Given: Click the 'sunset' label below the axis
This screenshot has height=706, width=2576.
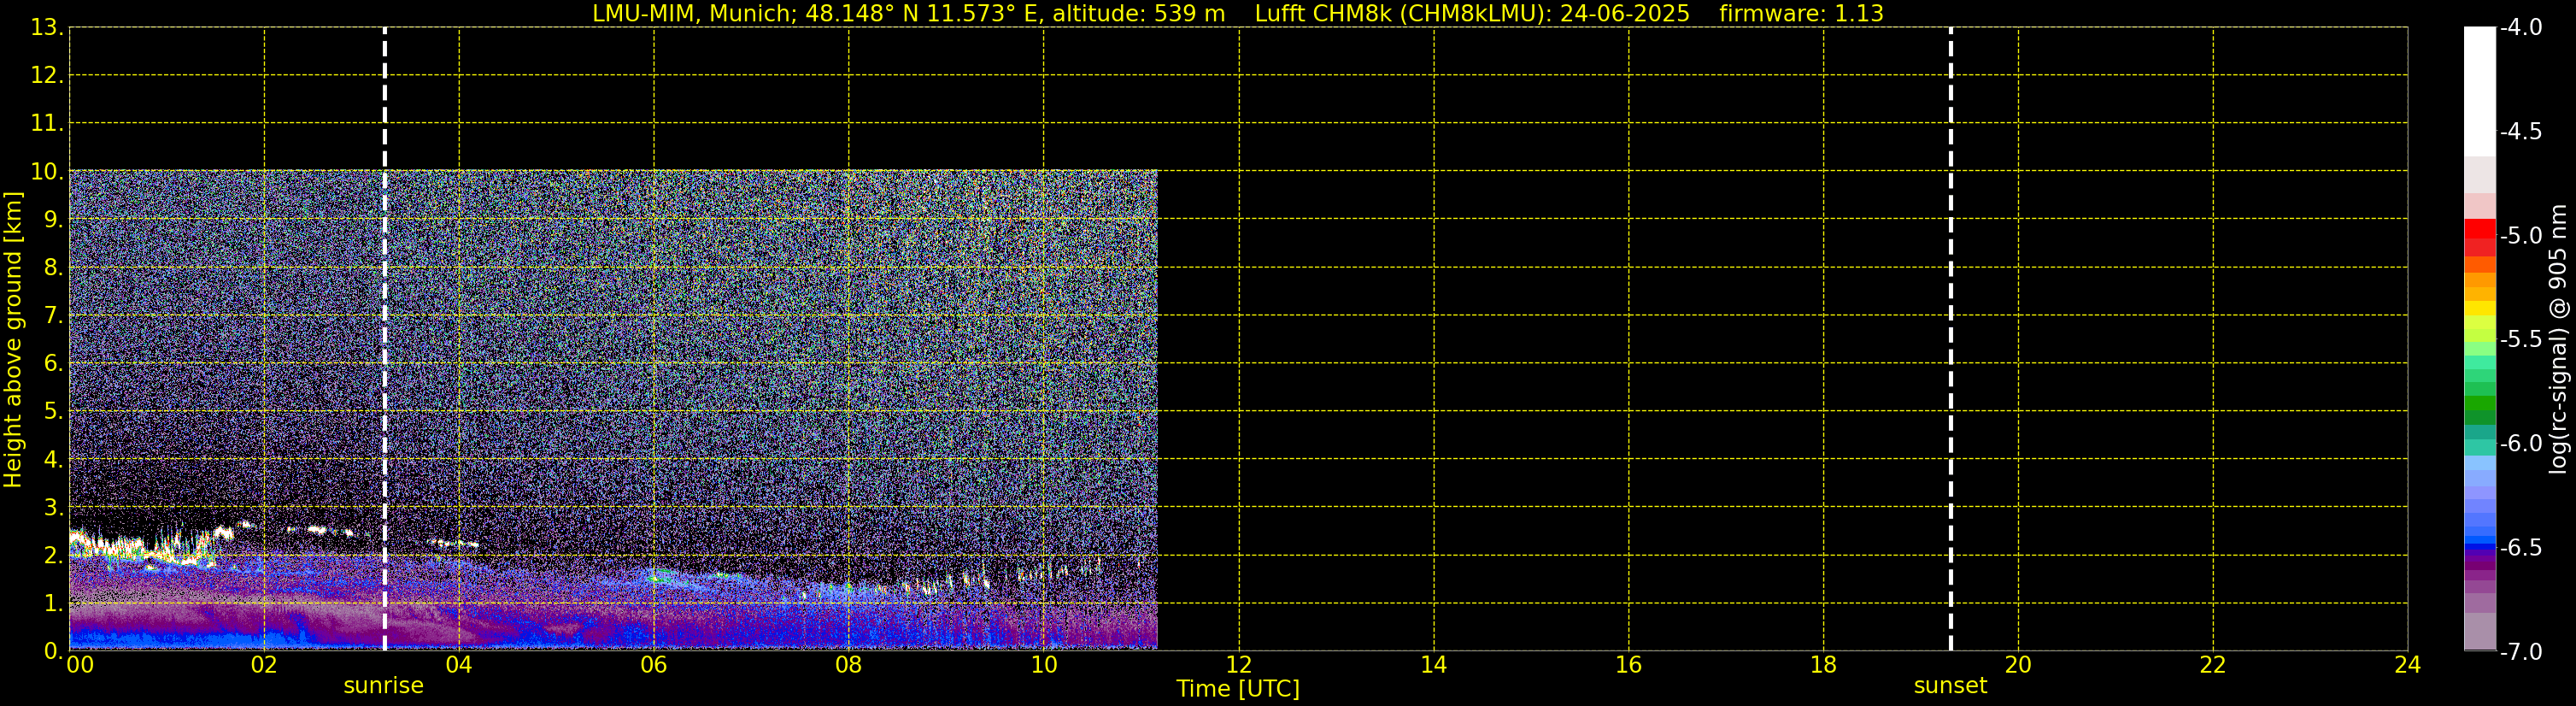Looking at the screenshot, I should pos(1950,686).
